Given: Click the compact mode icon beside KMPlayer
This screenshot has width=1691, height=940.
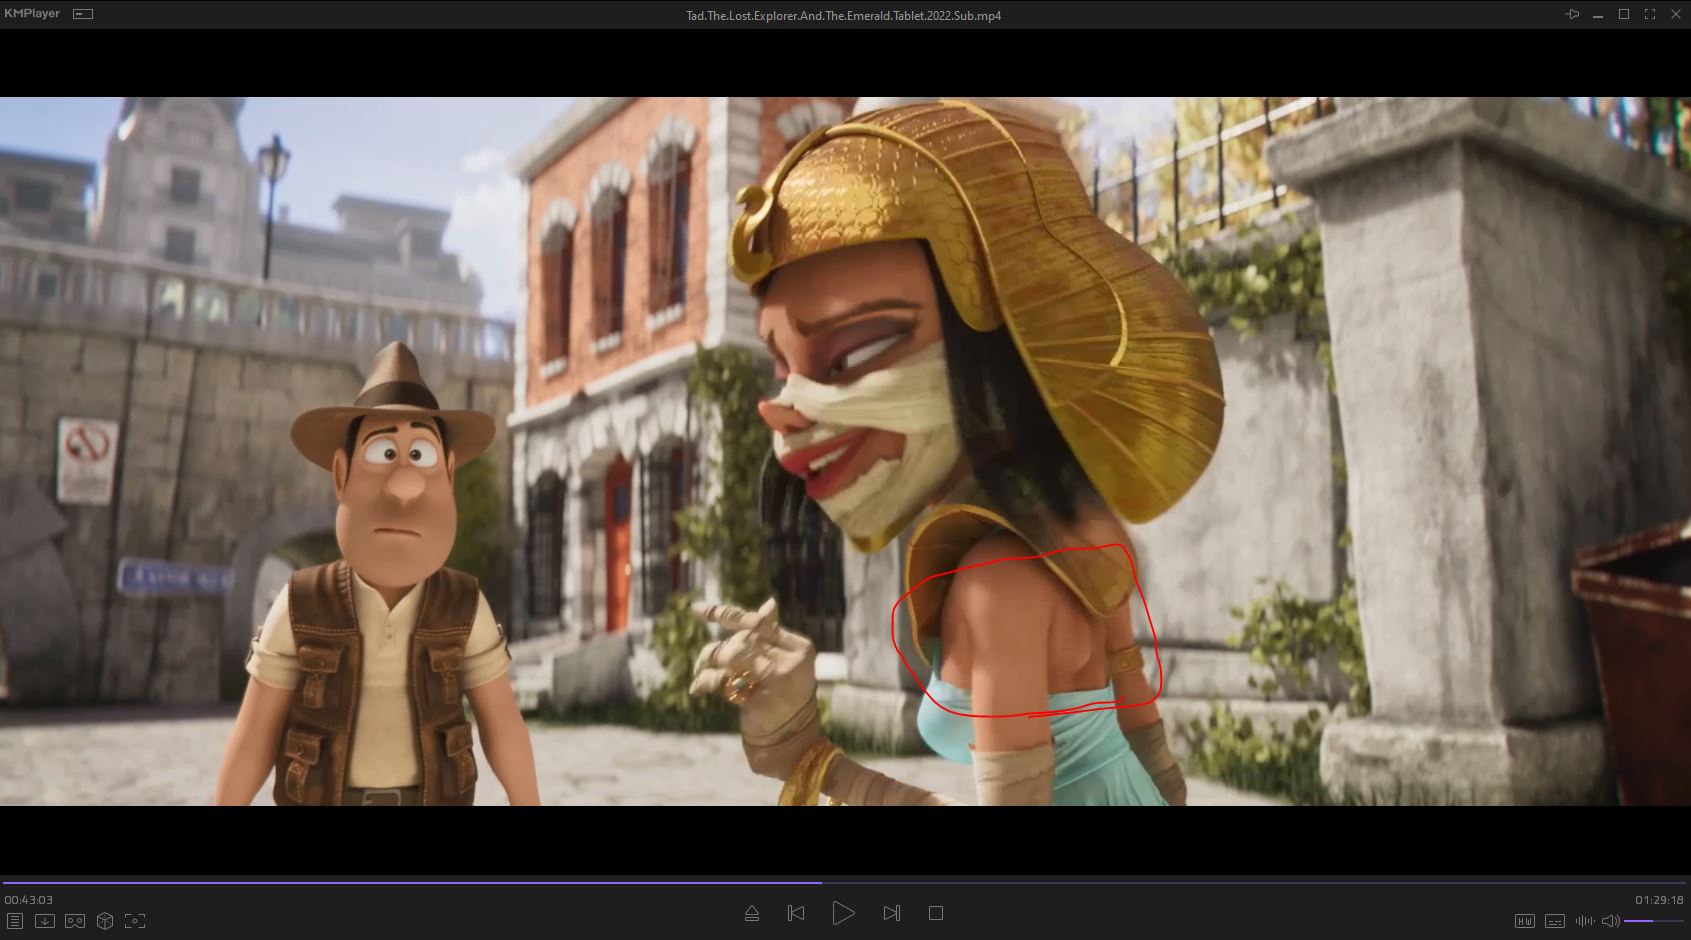Looking at the screenshot, I should 84,14.
